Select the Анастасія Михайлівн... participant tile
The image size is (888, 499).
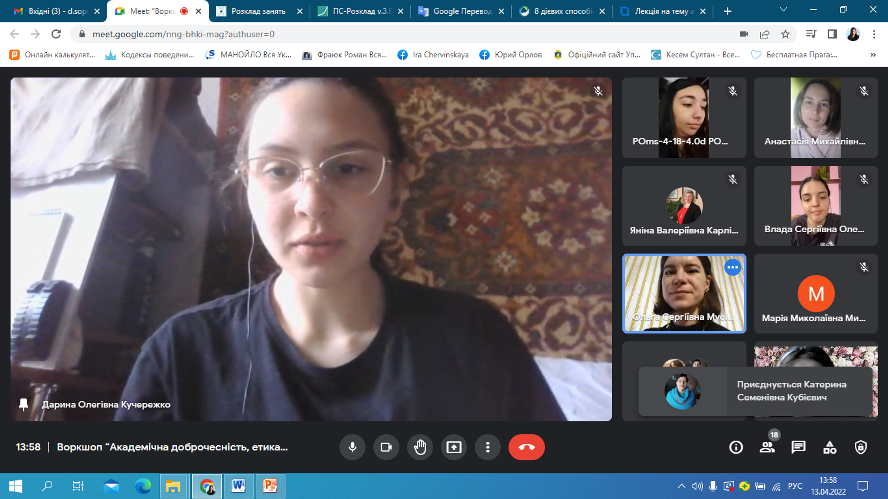coord(816,118)
